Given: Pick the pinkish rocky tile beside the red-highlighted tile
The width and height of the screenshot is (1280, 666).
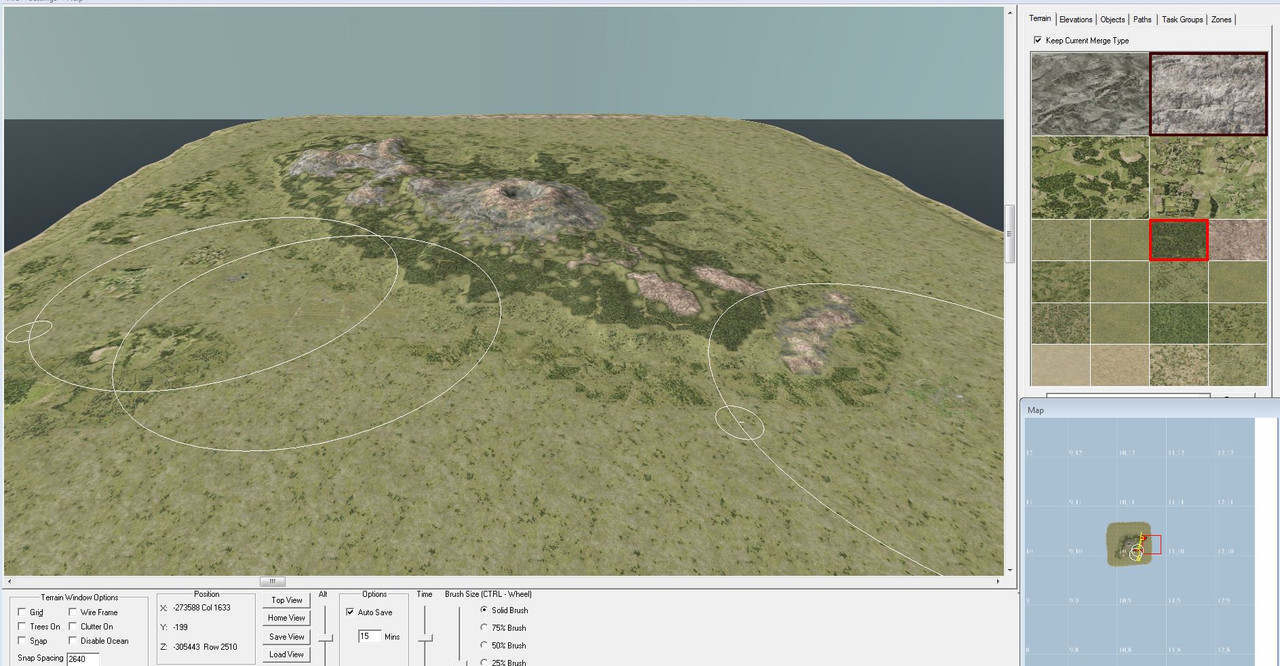Looking at the screenshot, I should [x=1238, y=240].
